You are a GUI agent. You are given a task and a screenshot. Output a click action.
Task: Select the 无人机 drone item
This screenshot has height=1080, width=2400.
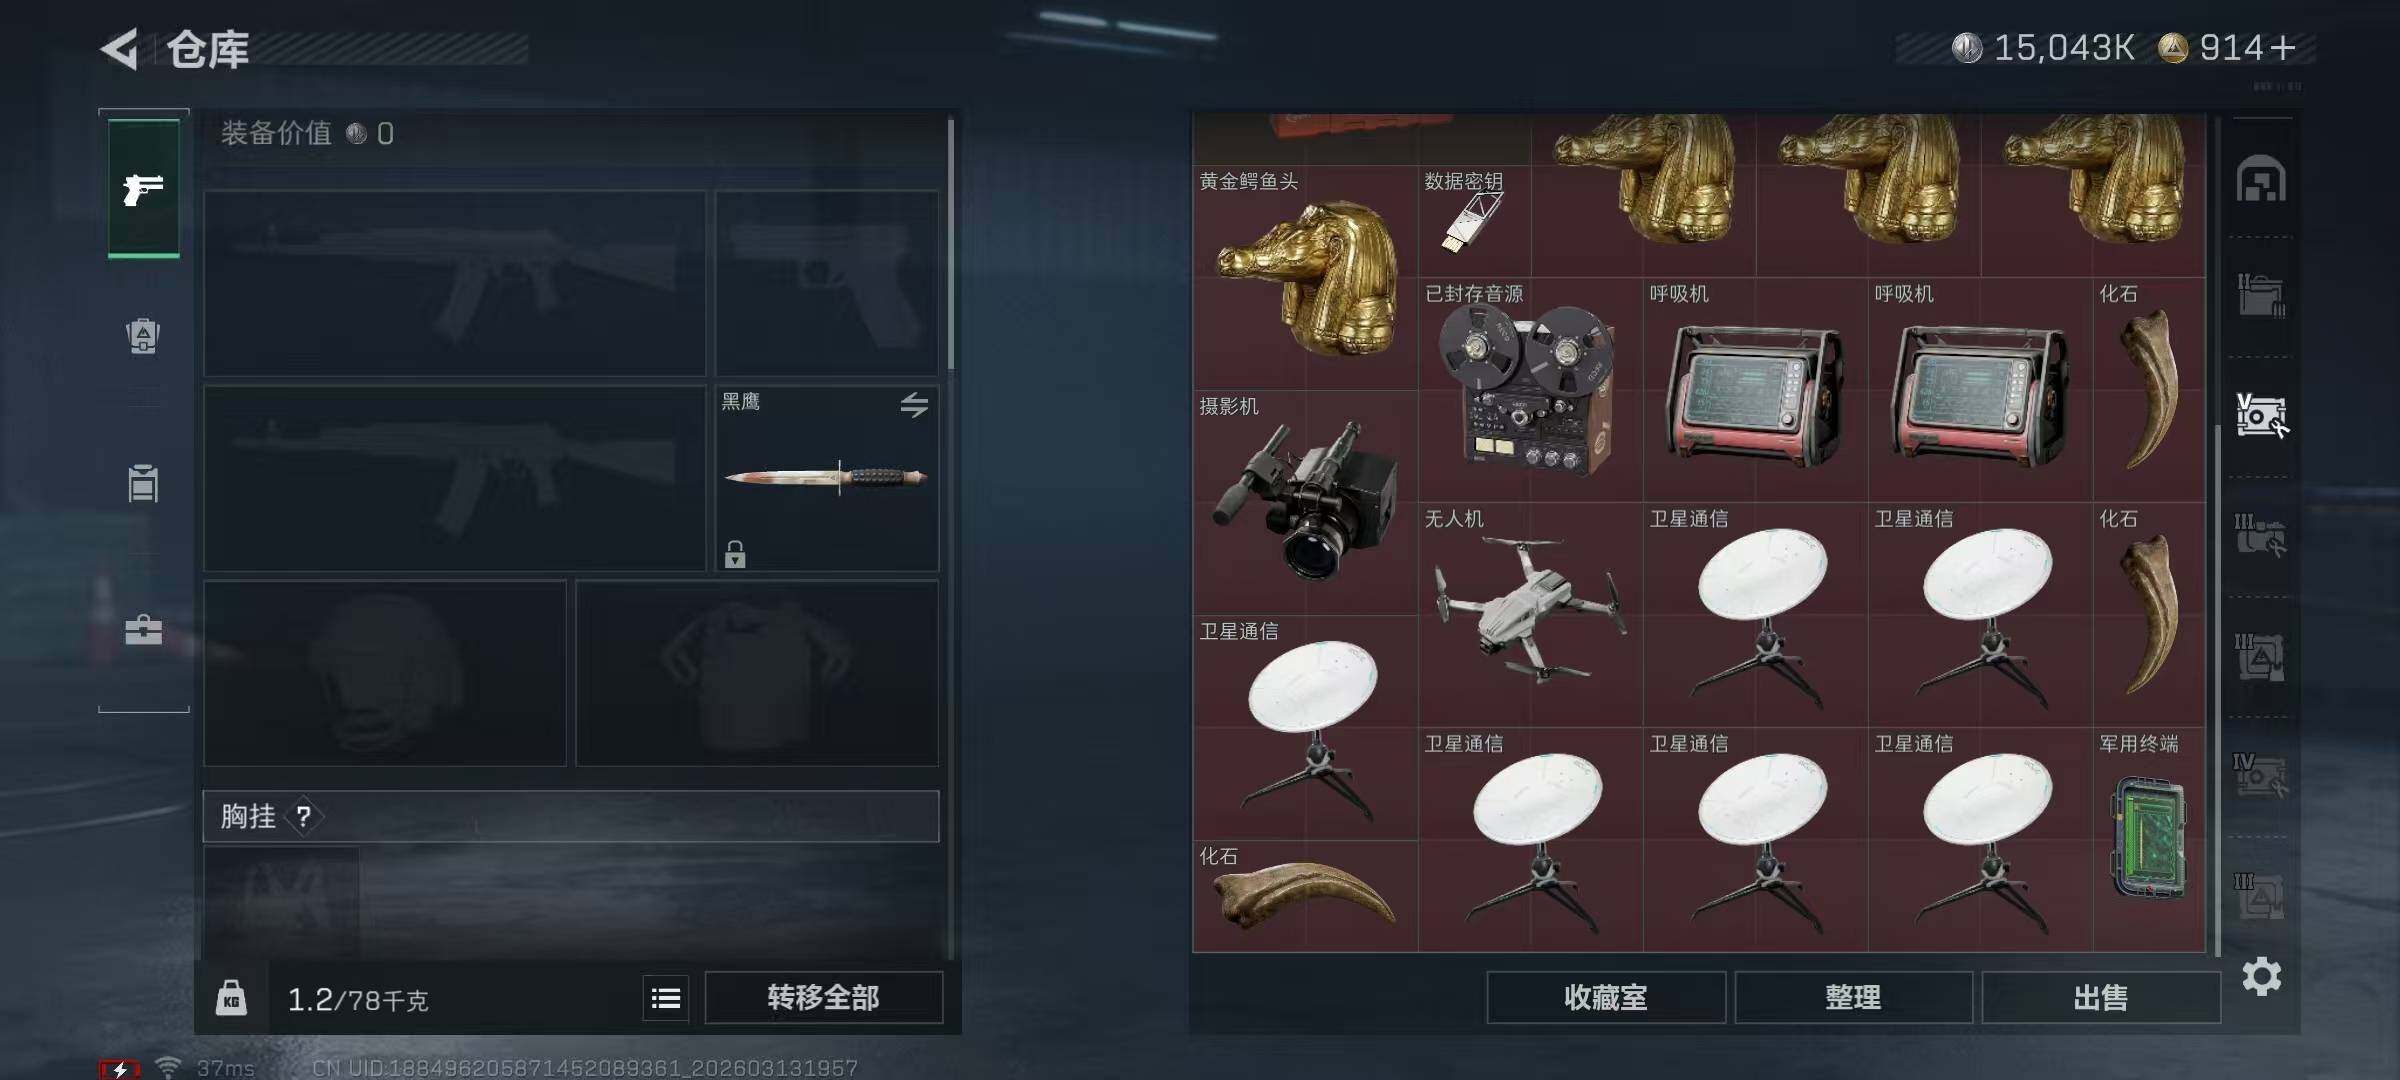[1530, 614]
